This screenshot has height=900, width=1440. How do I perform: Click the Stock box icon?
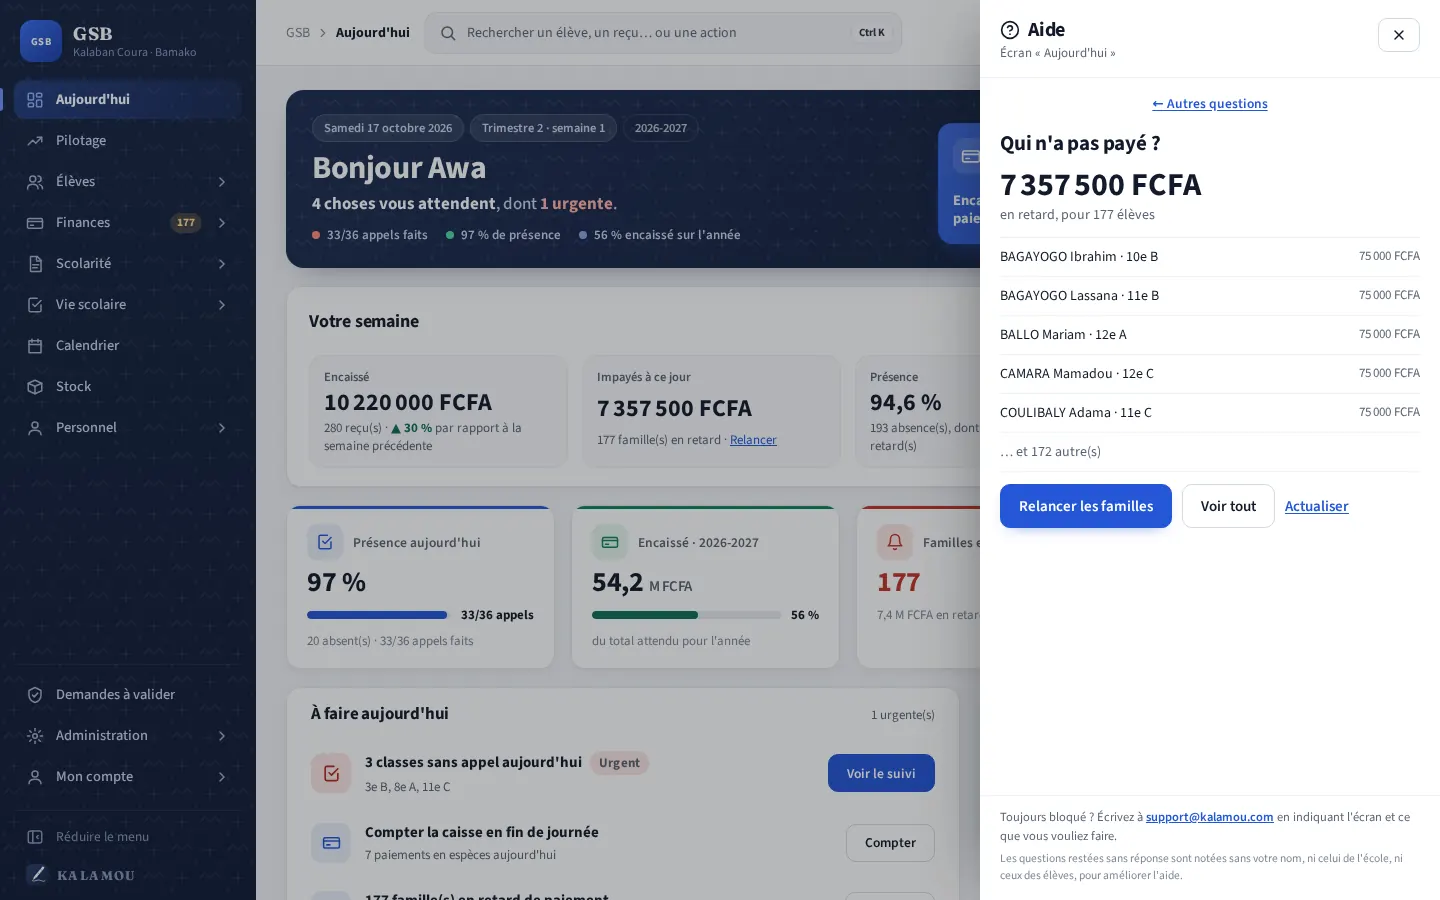click(x=35, y=387)
